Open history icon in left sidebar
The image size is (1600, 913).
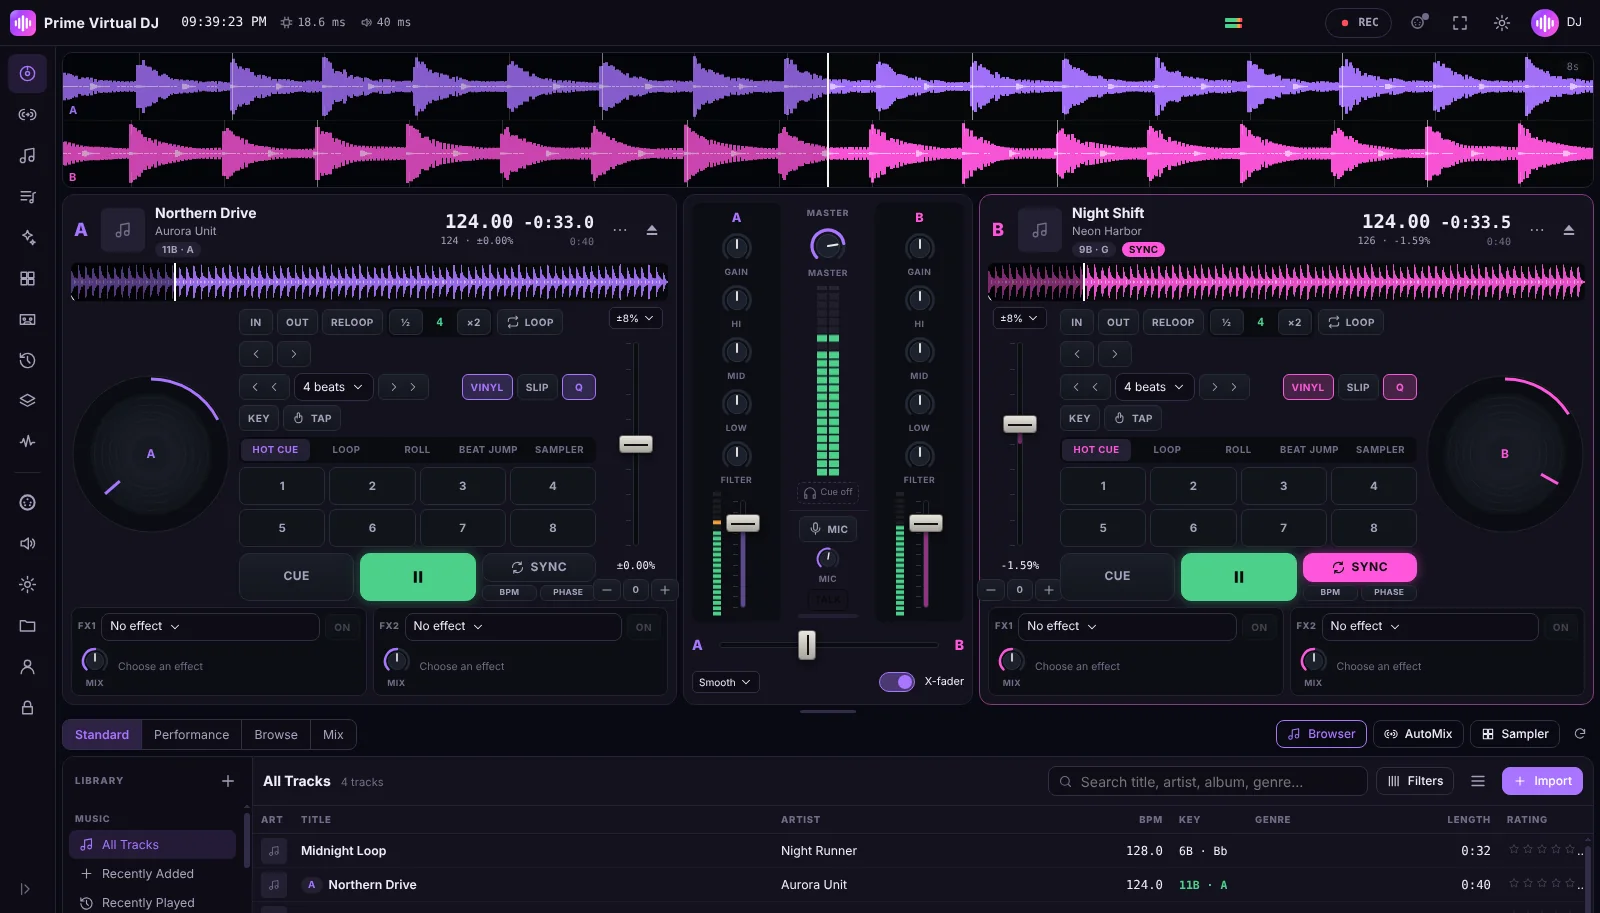point(28,360)
